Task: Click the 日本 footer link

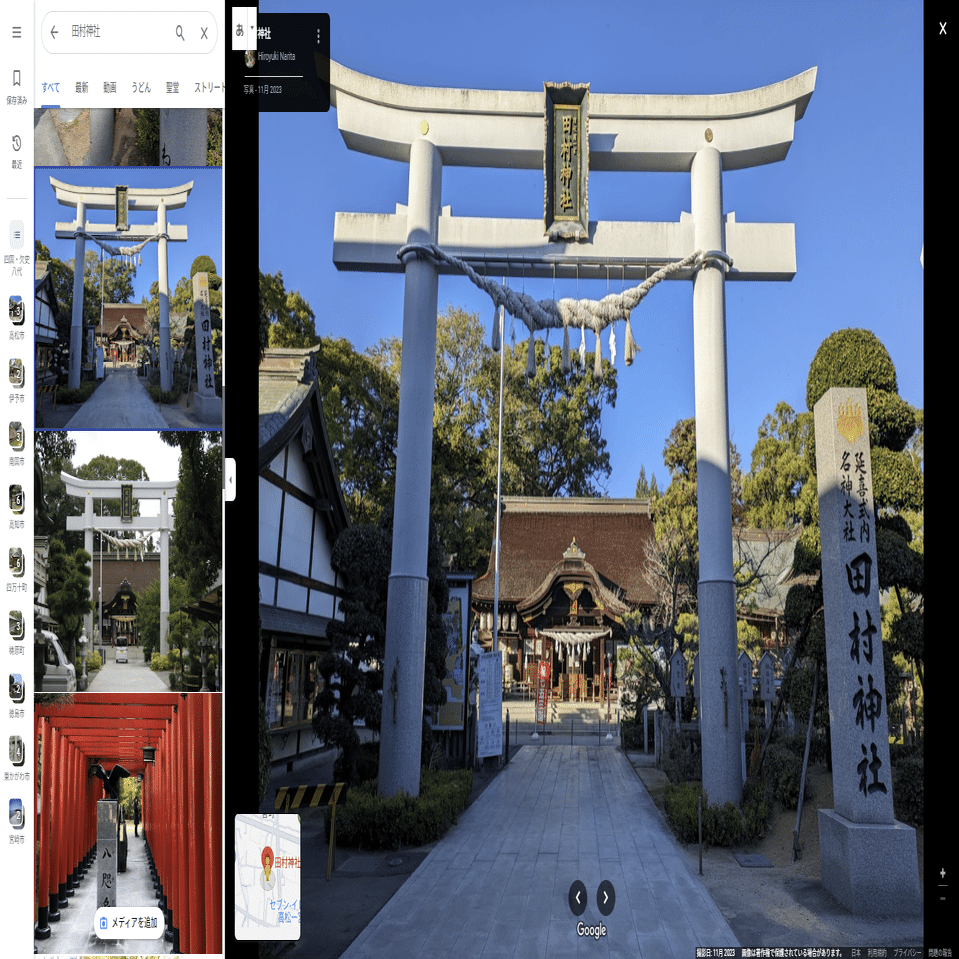Action: (856, 952)
